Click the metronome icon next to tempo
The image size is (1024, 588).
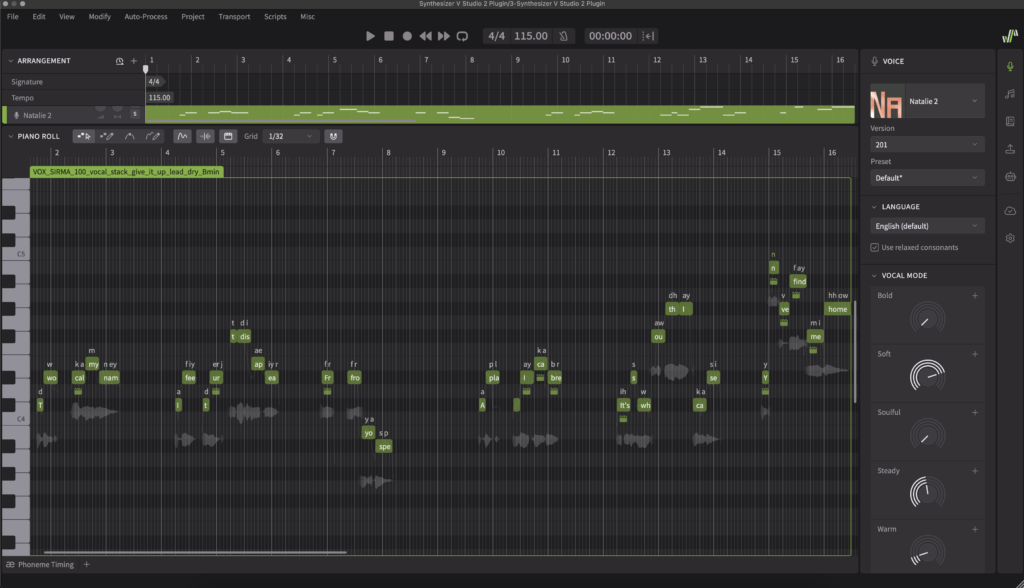[x=565, y=36]
